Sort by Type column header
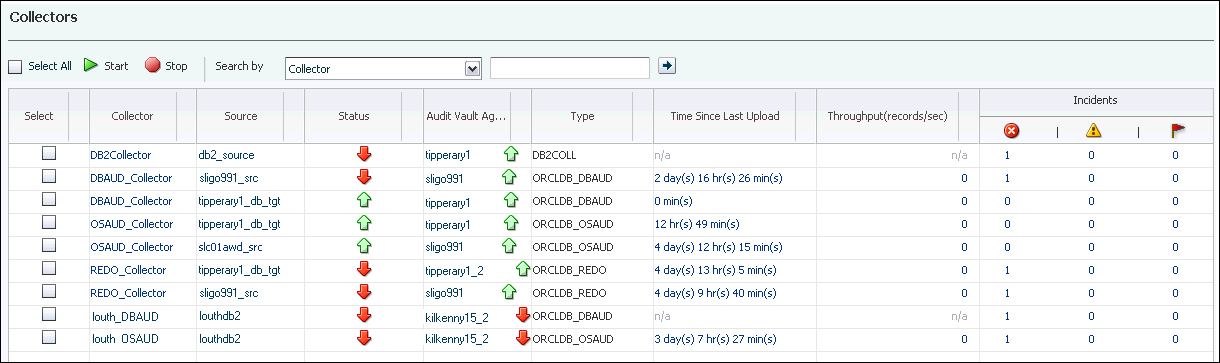The height and width of the screenshot is (363, 1220). pos(582,116)
